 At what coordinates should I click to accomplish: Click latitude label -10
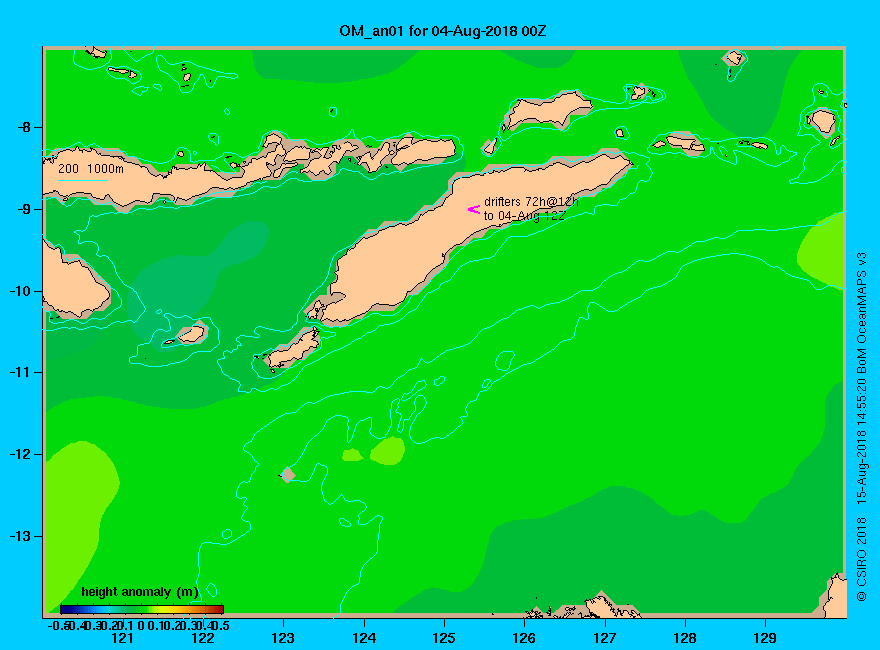click(x=21, y=291)
